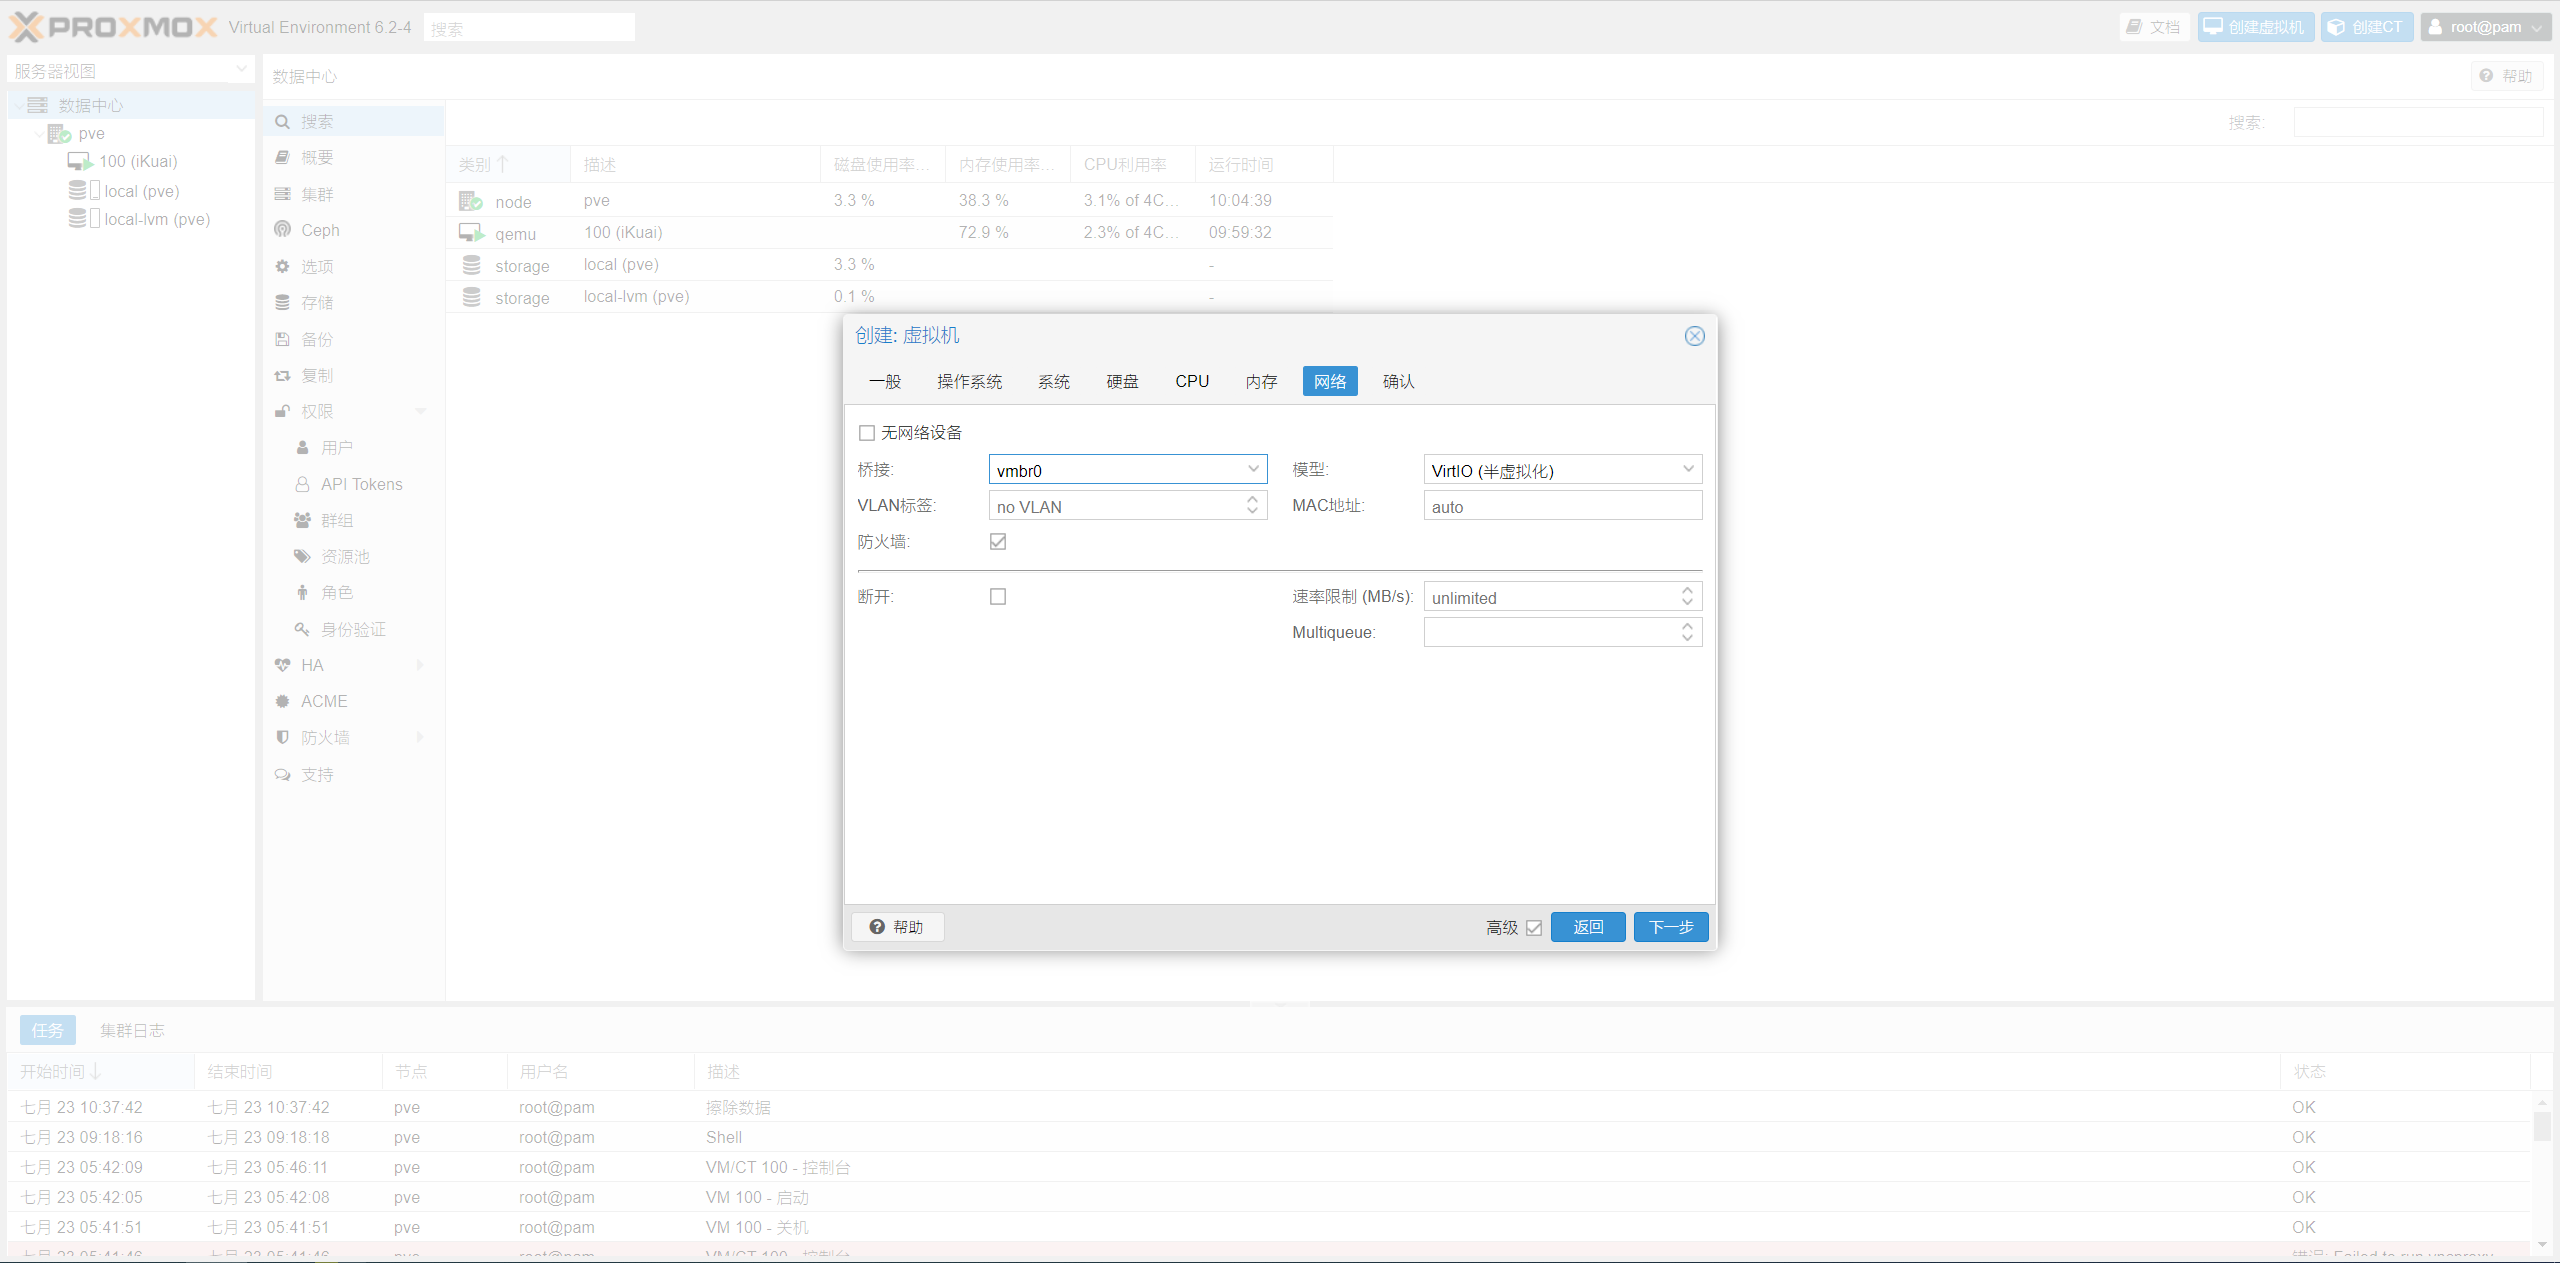This screenshot has width=2560, height=1263.
Task: Click the API Tokens user icon
Action: pyautogui.click(x=302, y=485)
